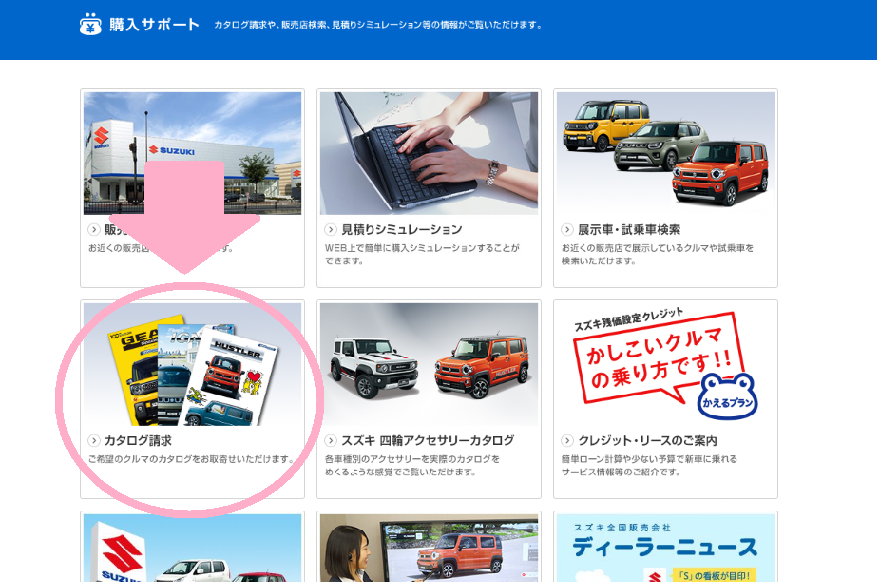The width and height of the screenshot is (877, 582).
Task: Click the ディーラーニュース banner image
Action: [x=666, y=548]
